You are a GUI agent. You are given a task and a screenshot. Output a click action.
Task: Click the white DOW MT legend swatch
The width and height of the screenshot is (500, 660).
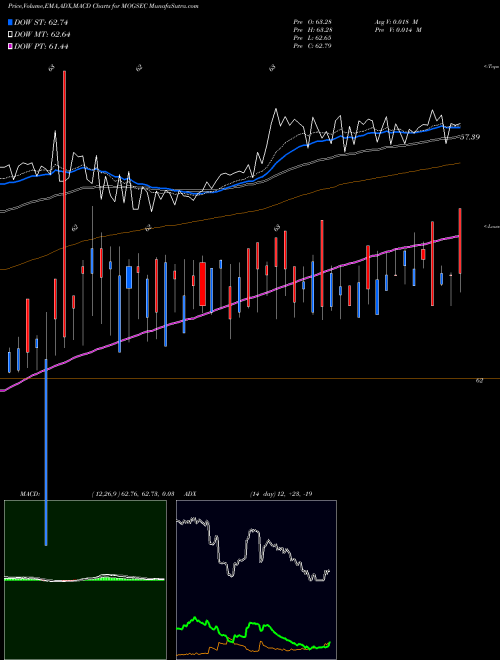(x=10, y=35)
